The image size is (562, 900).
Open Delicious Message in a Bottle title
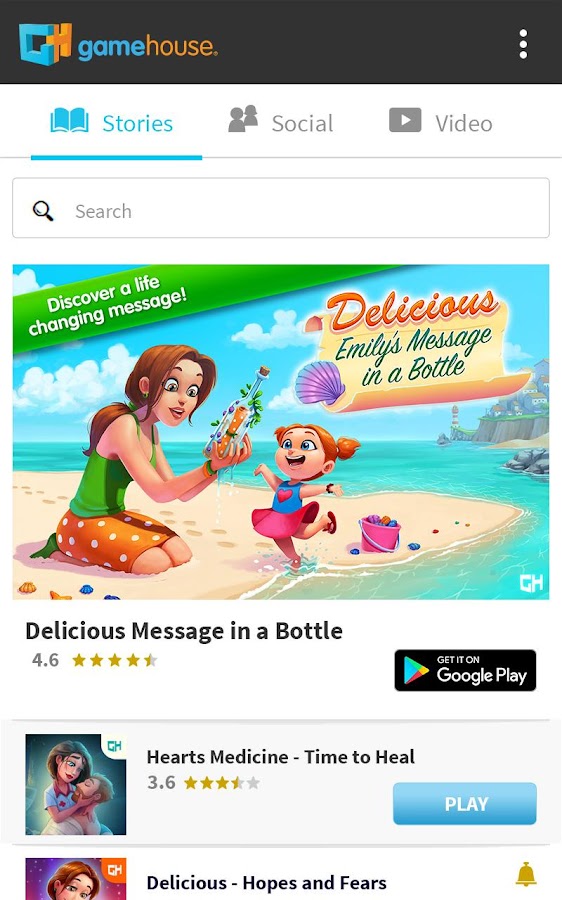pyautogui.click(x=184, y=631)
